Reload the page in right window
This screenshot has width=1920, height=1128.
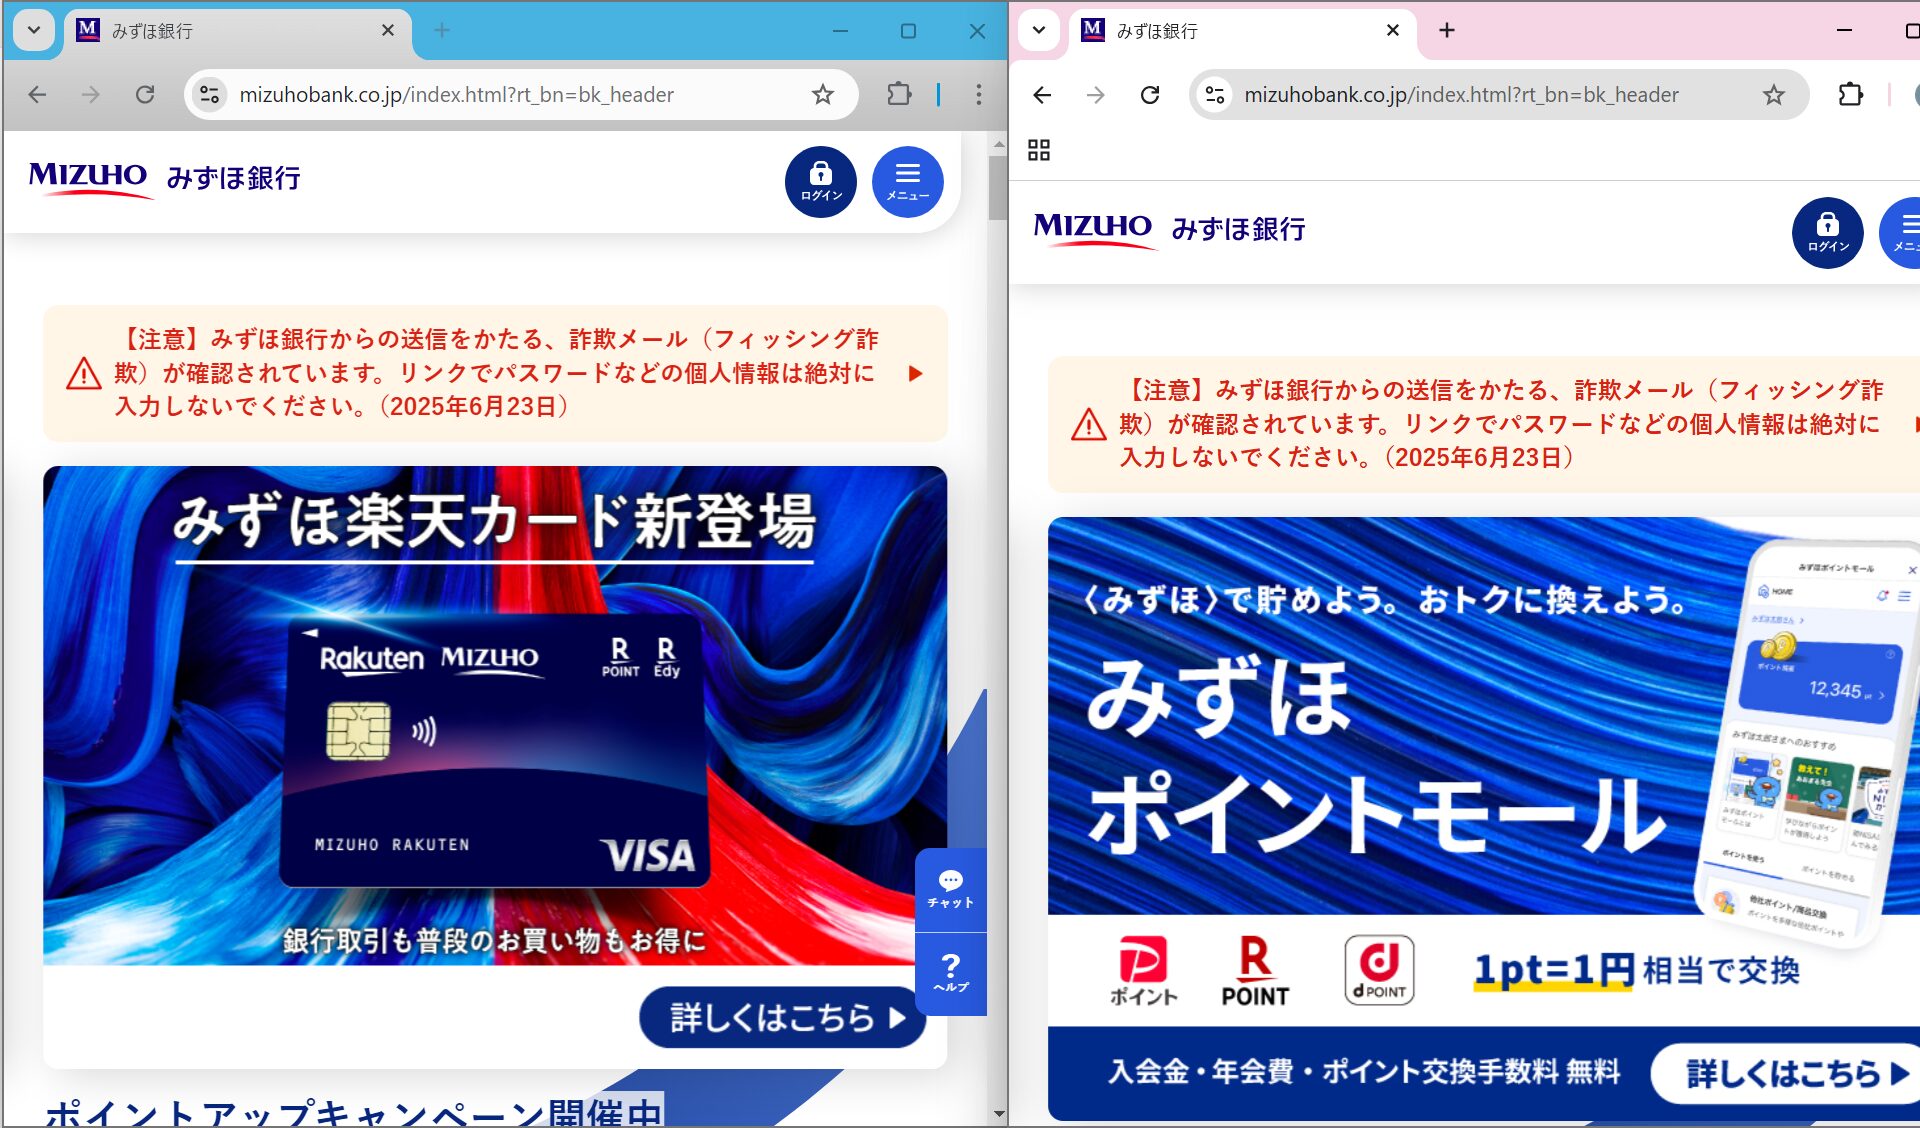point(1150,94)
